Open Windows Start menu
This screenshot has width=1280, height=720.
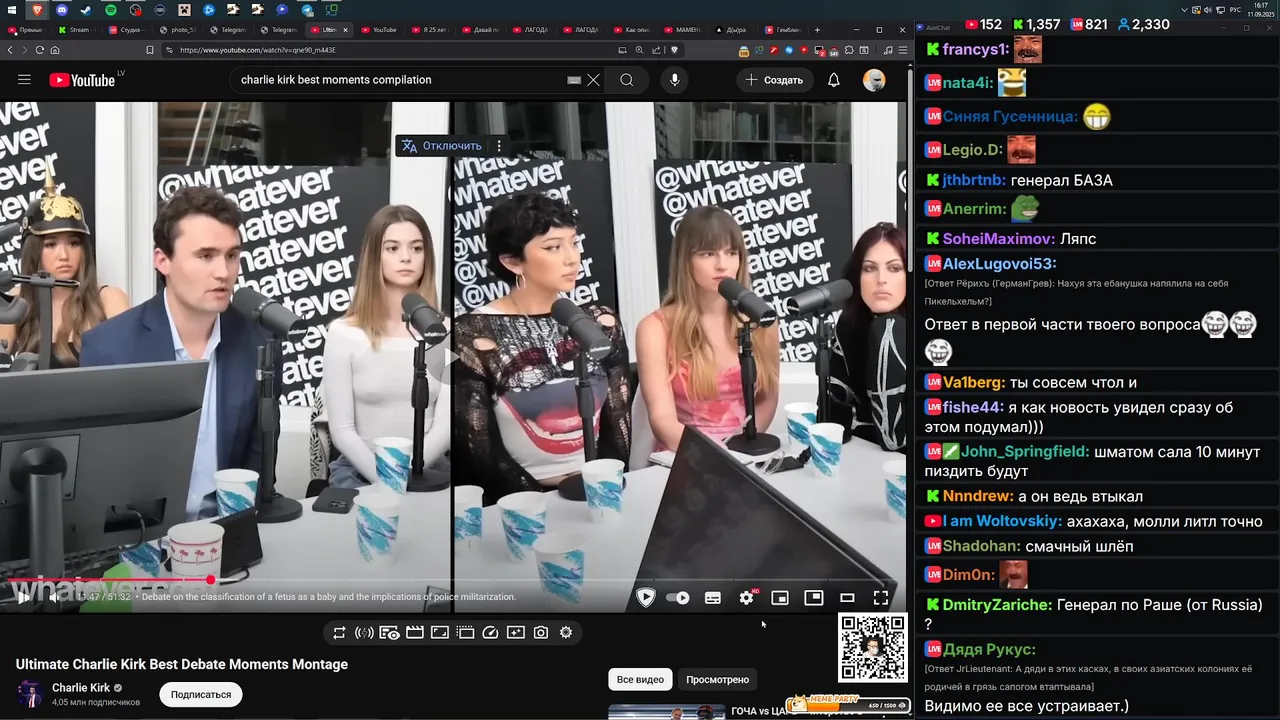pos(12,10)
